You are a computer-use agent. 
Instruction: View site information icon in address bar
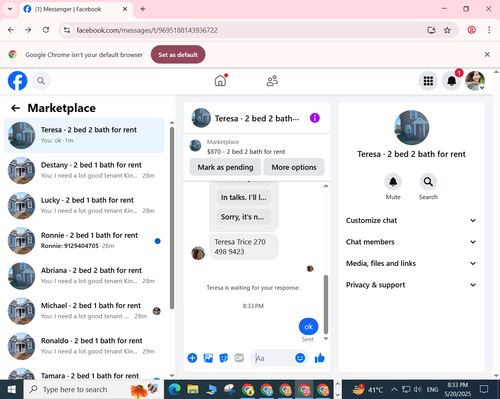[x=67, y=30]
